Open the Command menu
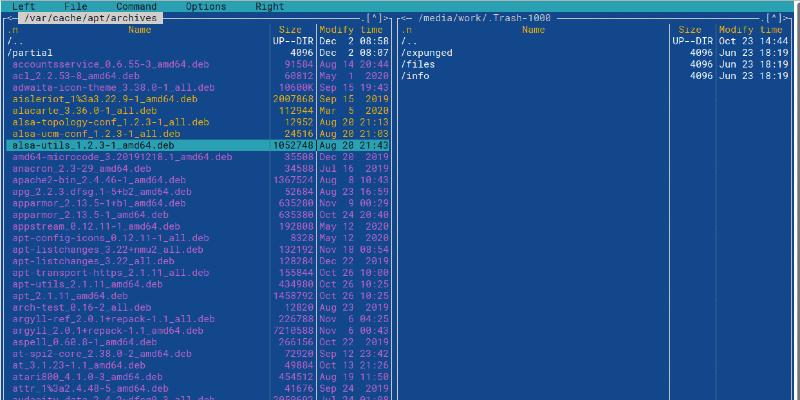Viewport: 800px width, 400px height. (x=136, y=6)
